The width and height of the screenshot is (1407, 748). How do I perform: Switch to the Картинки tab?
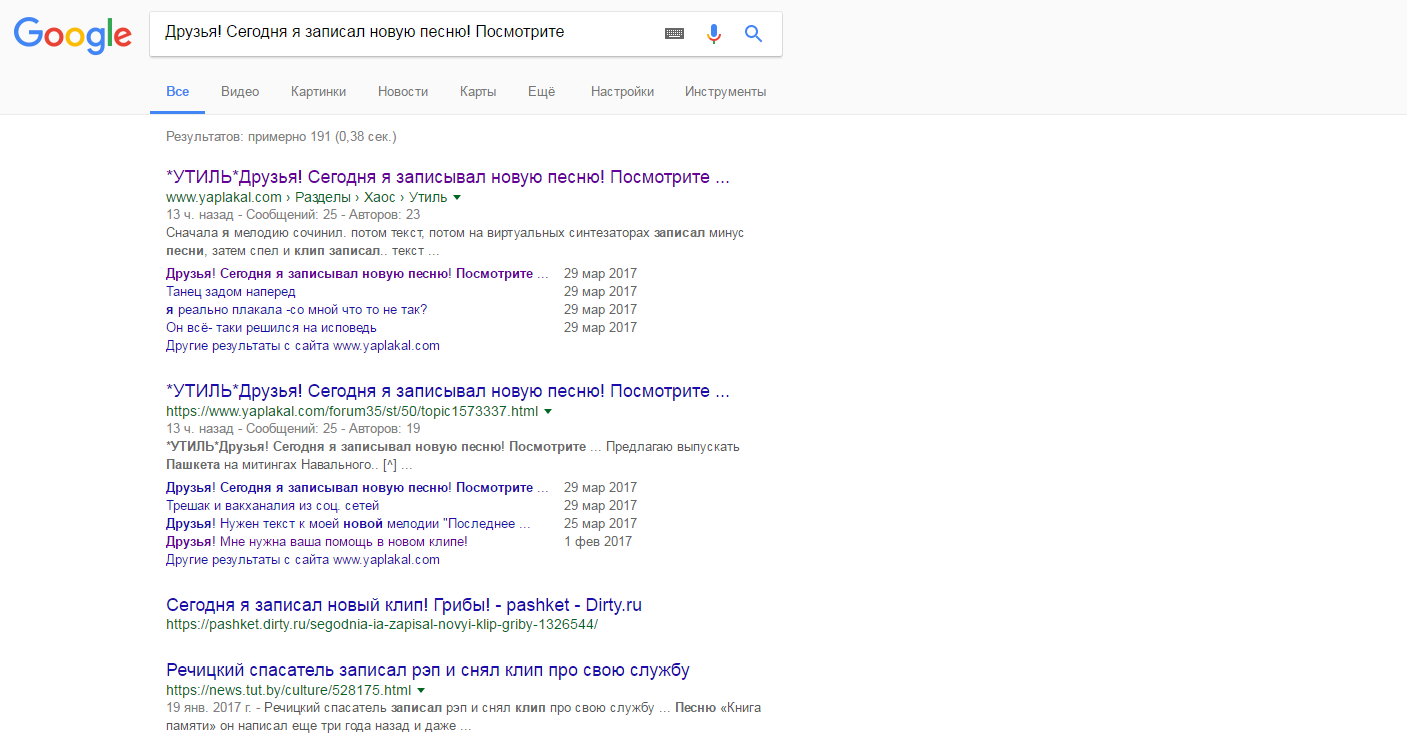pos(318,91)
